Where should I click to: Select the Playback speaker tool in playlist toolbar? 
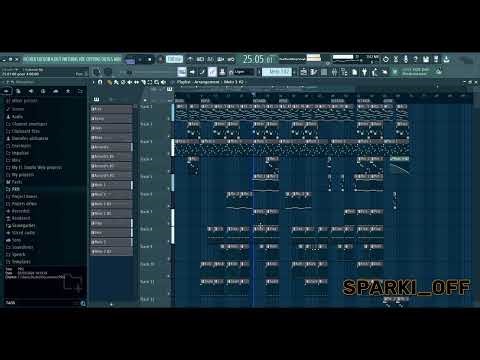pos(163,82)
